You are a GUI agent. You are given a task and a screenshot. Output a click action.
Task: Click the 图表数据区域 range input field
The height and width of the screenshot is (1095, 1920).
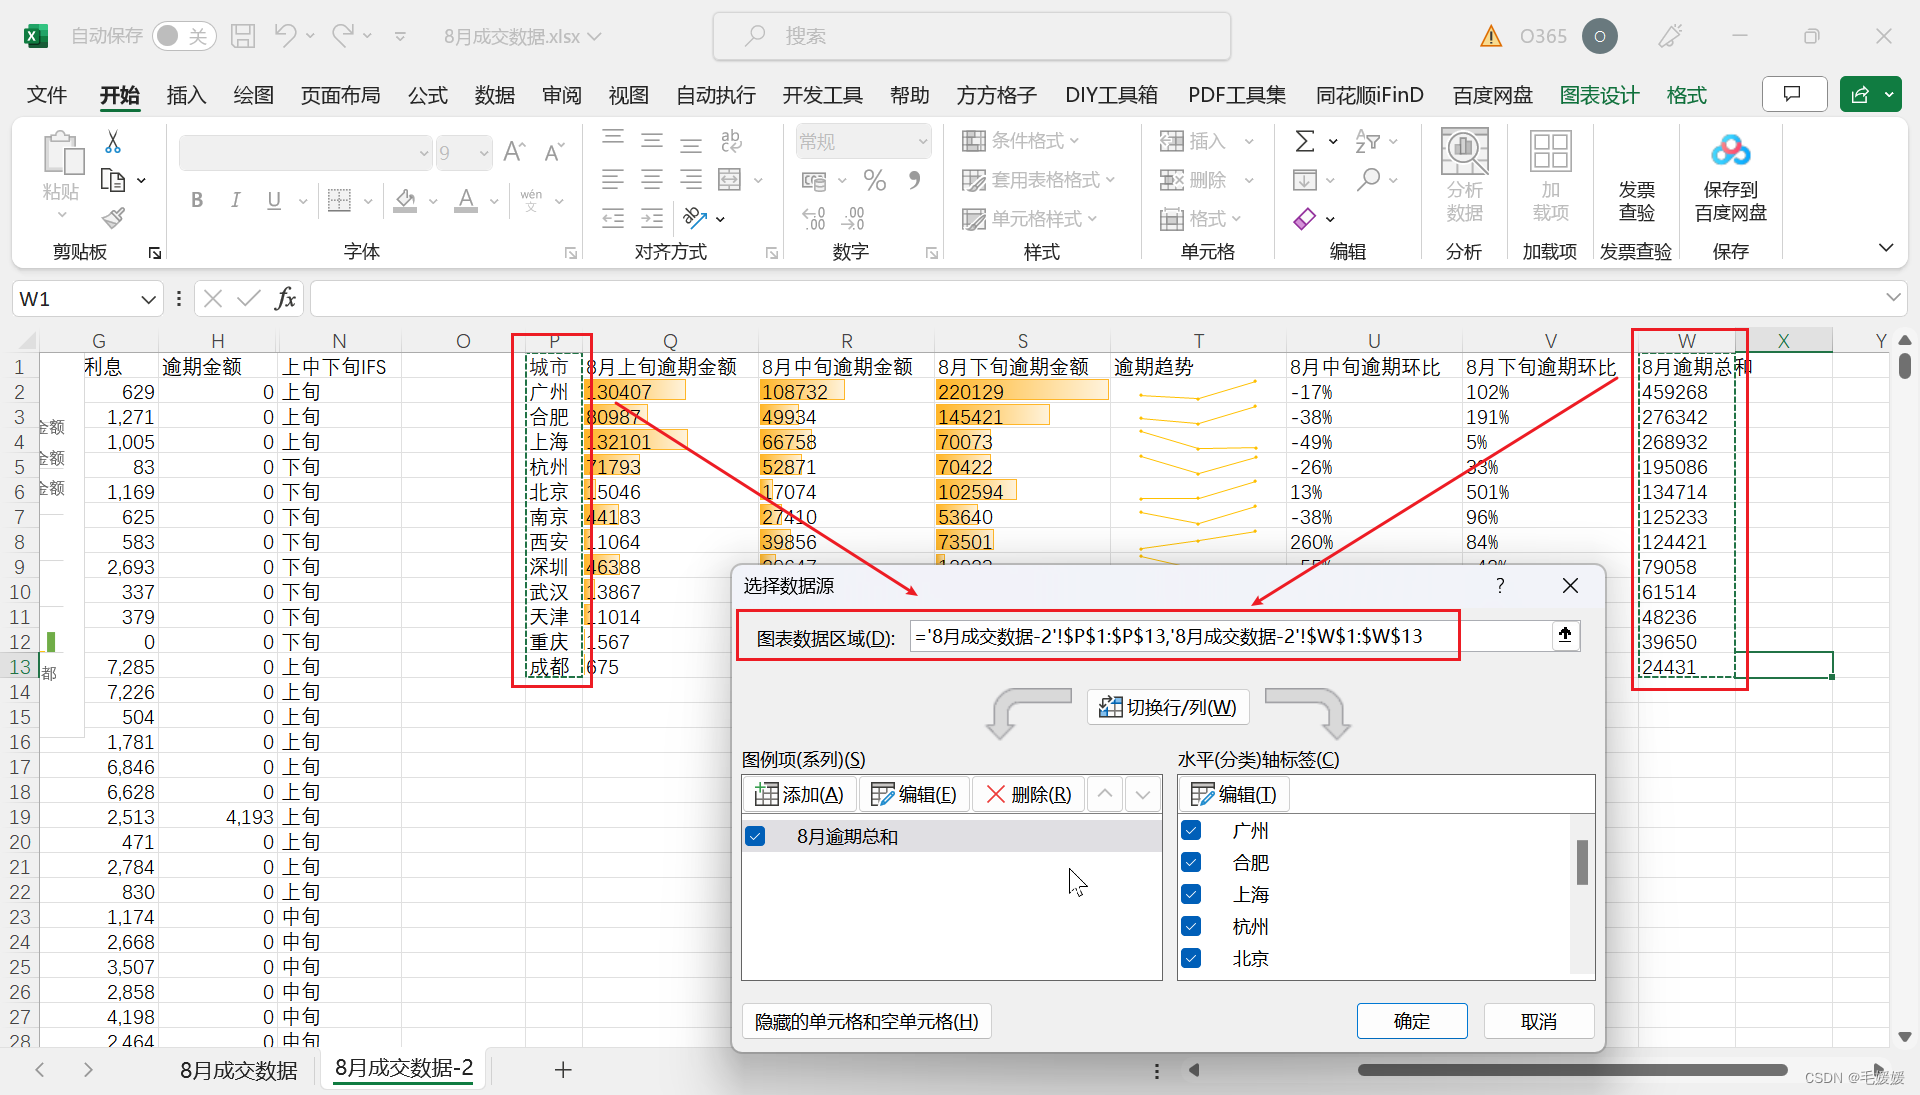(x=1230, y=636)
